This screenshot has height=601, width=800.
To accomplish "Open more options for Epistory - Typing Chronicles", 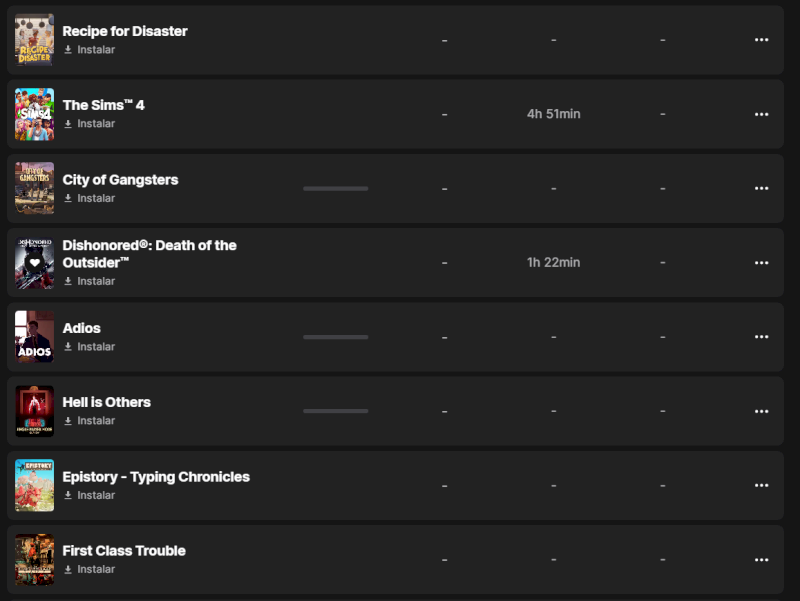I will [x=761, y=485].
